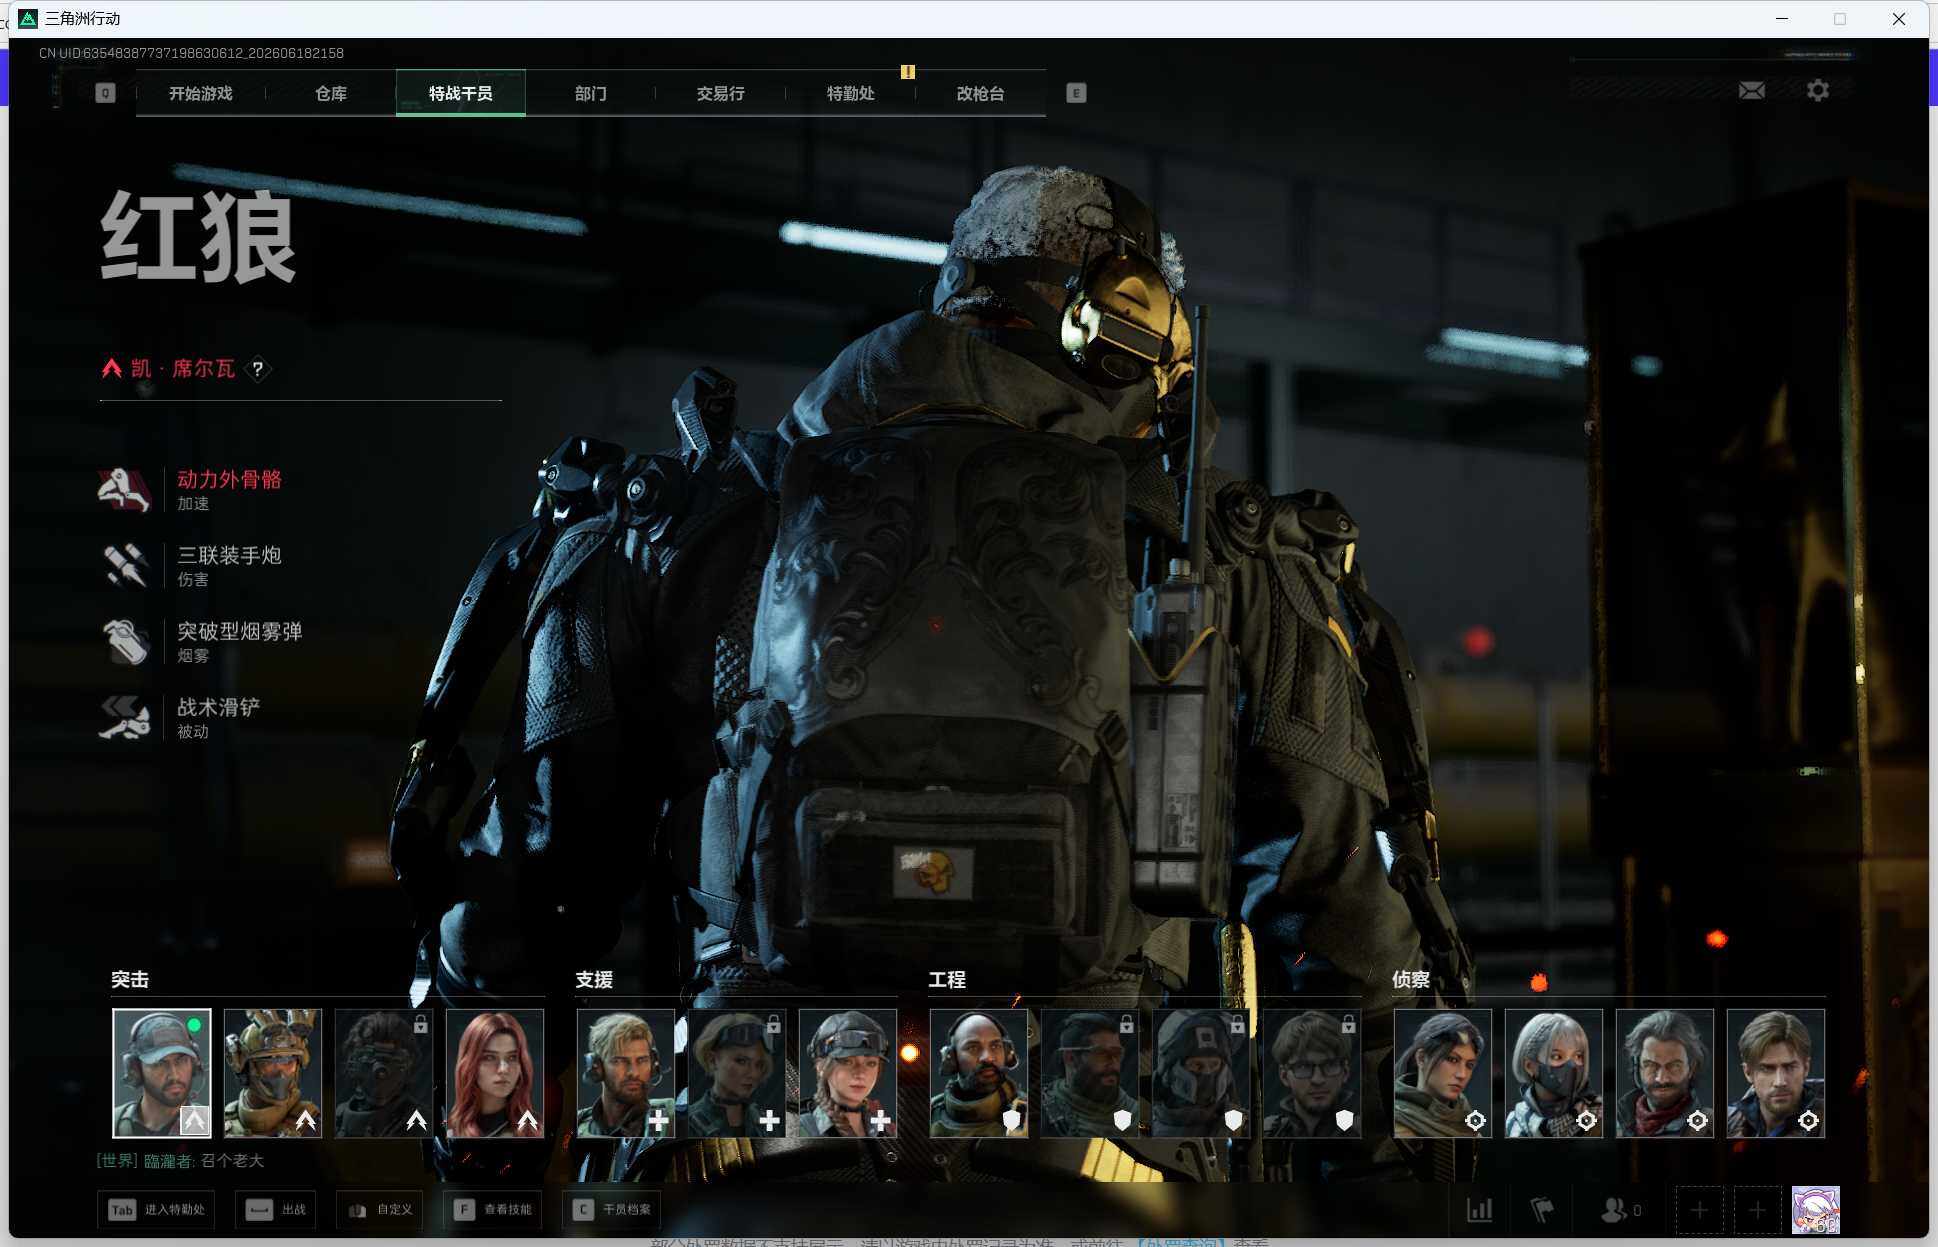
Task: Select the locked goggled 支援 operator portrait
Action: click(737, 1073)
